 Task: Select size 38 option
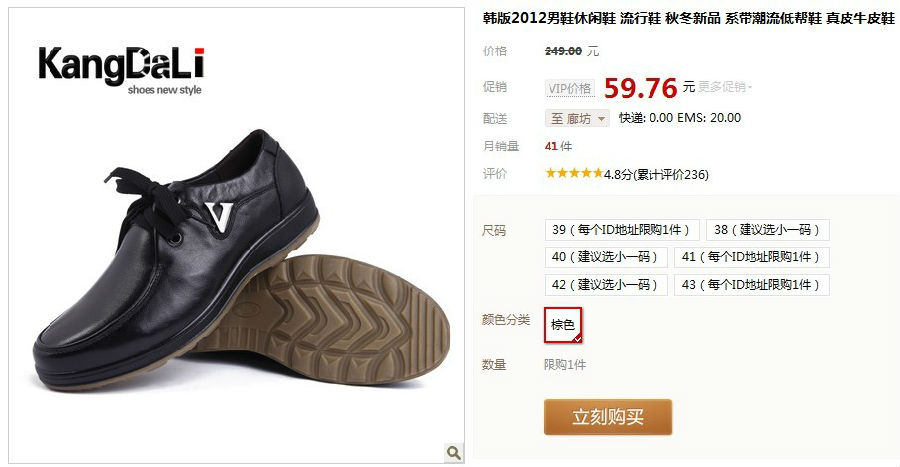(767, 230)
